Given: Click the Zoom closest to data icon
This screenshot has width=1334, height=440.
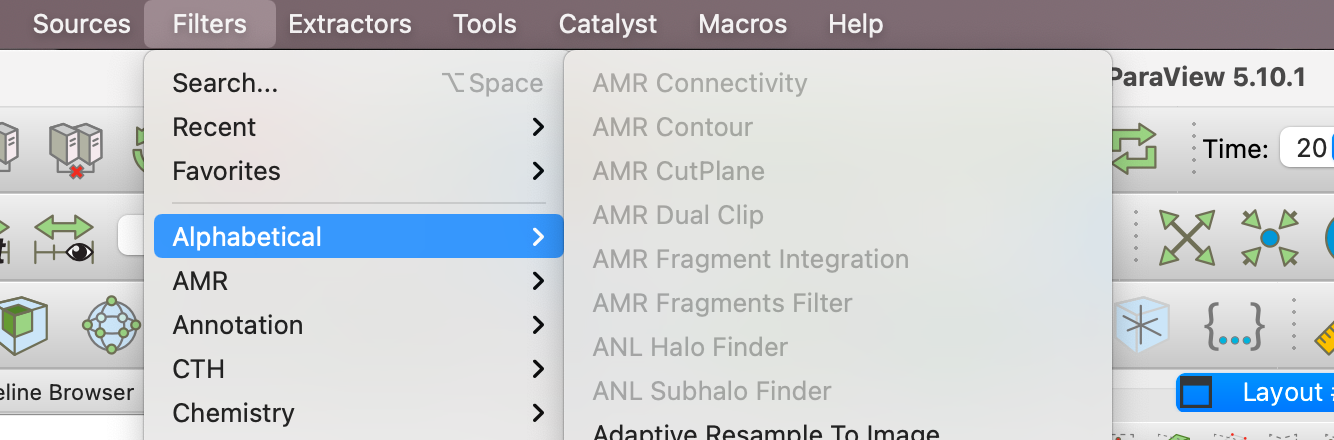Looking at the screenshot, I should [x=1269, y=238].
